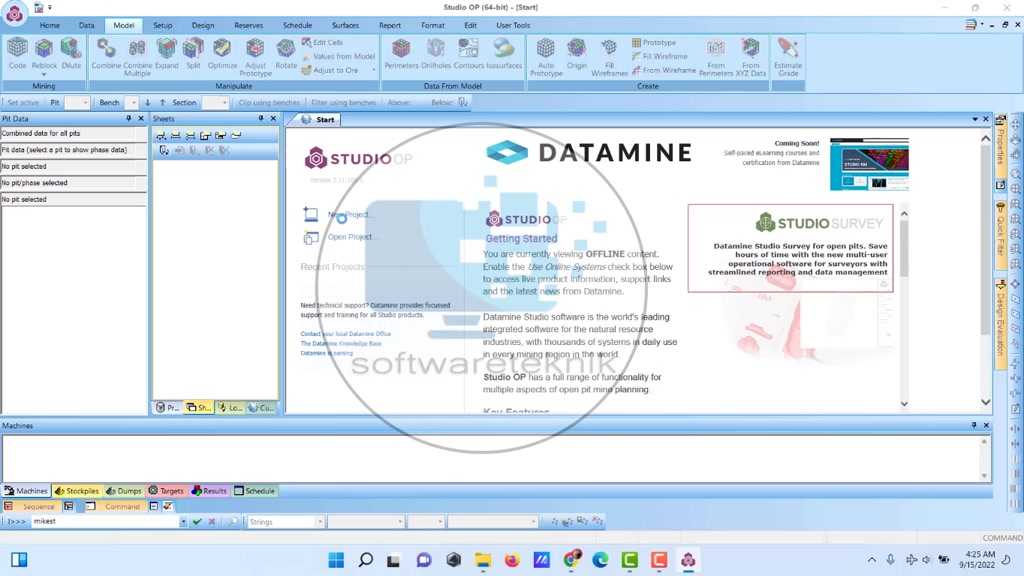Click the Studio Survey promo banner

[790, 248]
